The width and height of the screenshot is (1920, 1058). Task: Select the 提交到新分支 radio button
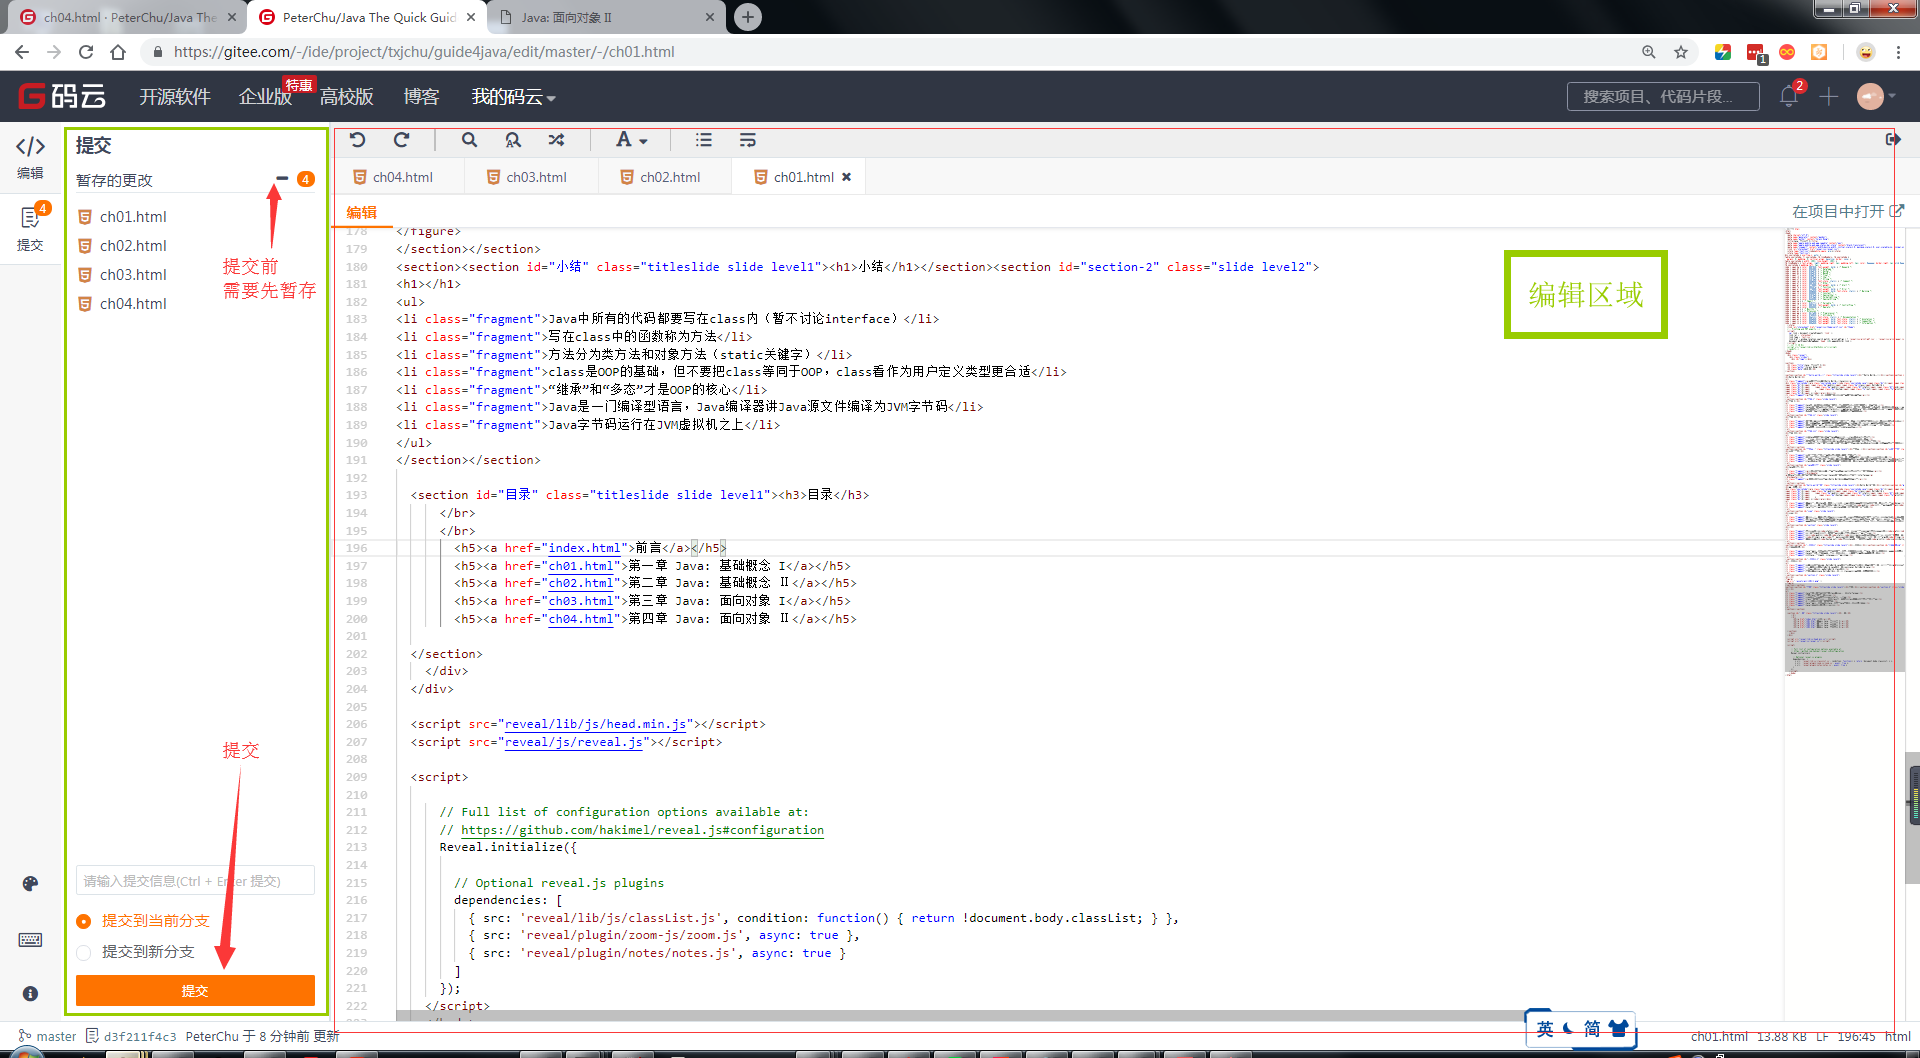pos(84,952)
